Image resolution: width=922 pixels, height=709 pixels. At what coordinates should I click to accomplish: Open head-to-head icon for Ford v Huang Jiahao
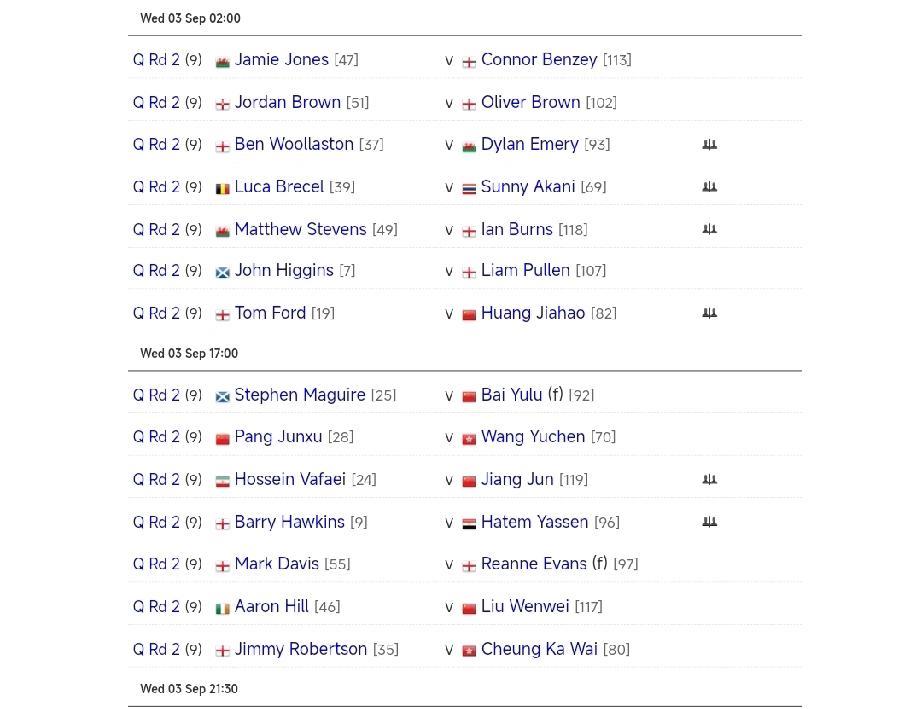(x=709, y=313)
